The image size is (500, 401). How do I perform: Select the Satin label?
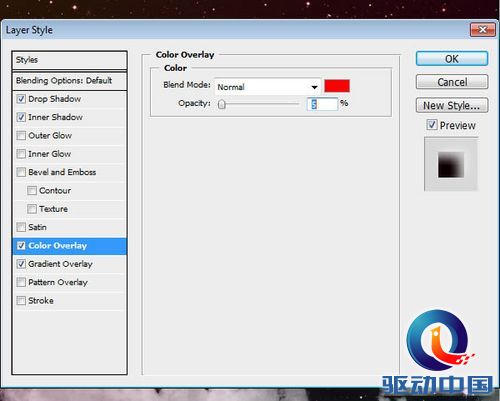coord(37,227)
